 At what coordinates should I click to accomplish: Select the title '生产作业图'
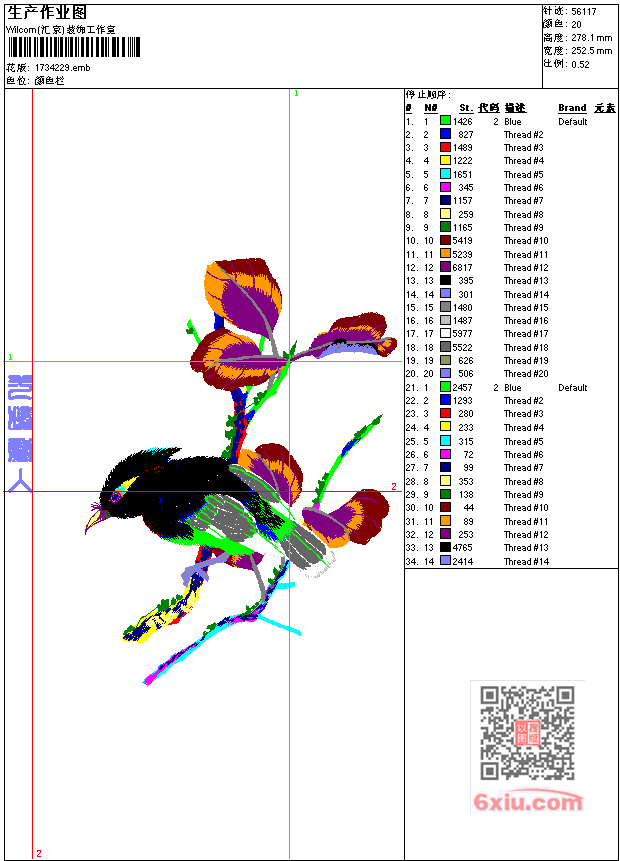pos(47,12)
